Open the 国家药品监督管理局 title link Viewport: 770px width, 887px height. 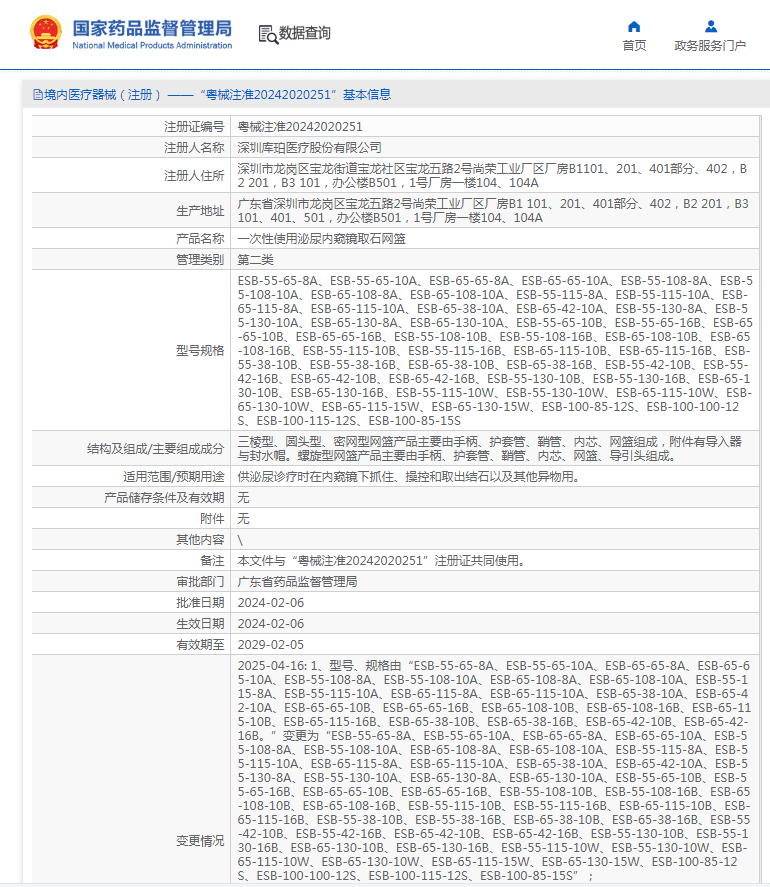point(152,28)
